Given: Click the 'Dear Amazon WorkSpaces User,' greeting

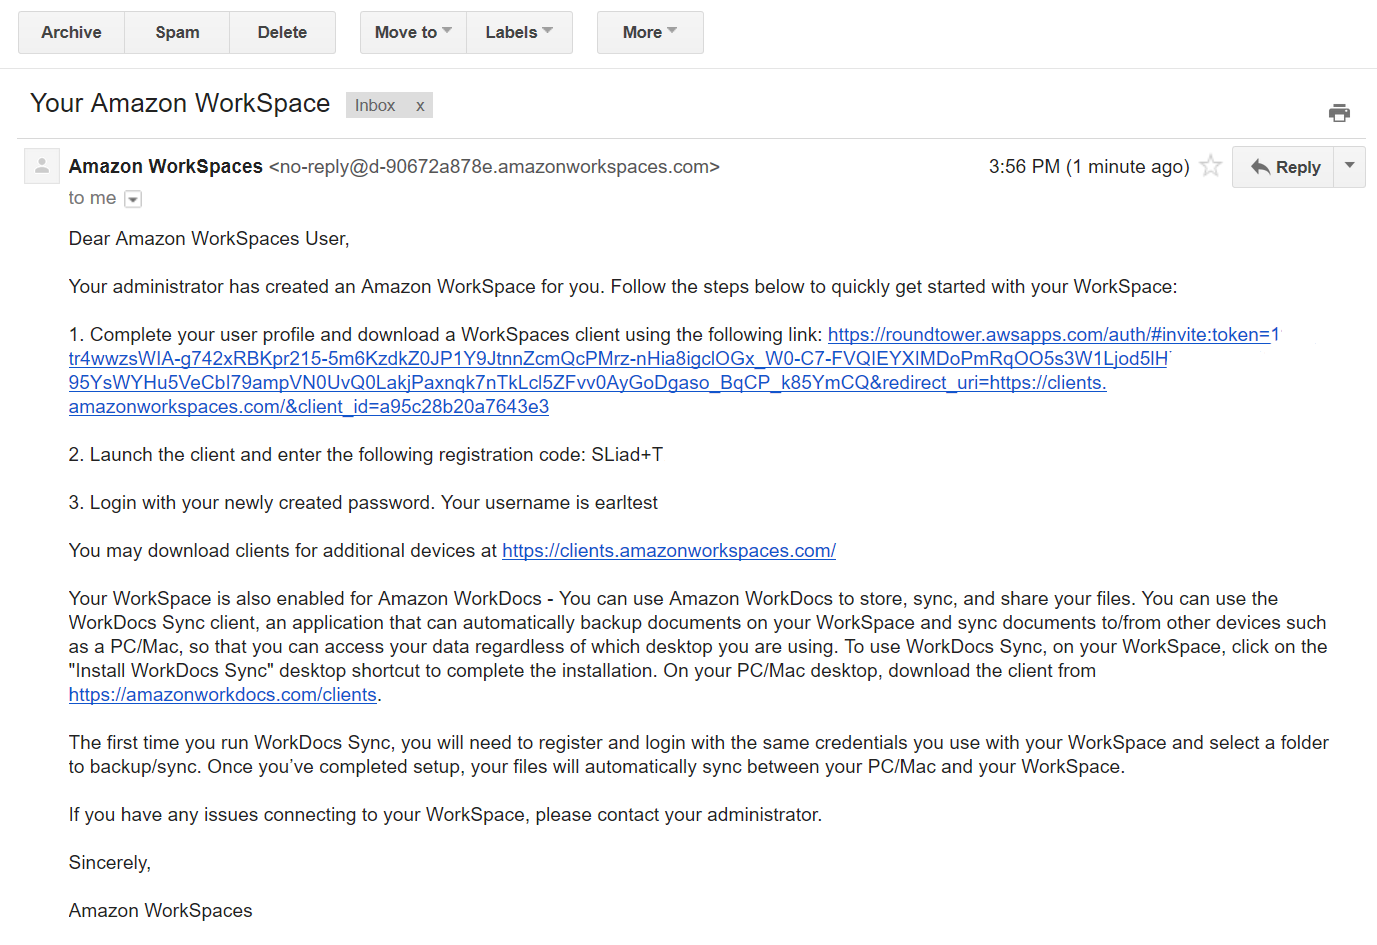Looking at the screenshot, I should pyautogui.click(x=209, y=239).
